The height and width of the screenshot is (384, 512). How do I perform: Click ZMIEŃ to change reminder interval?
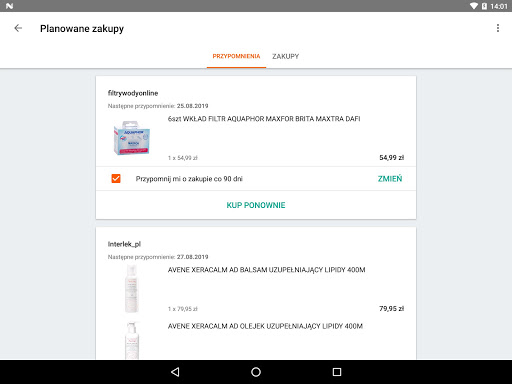click(390, 179)
